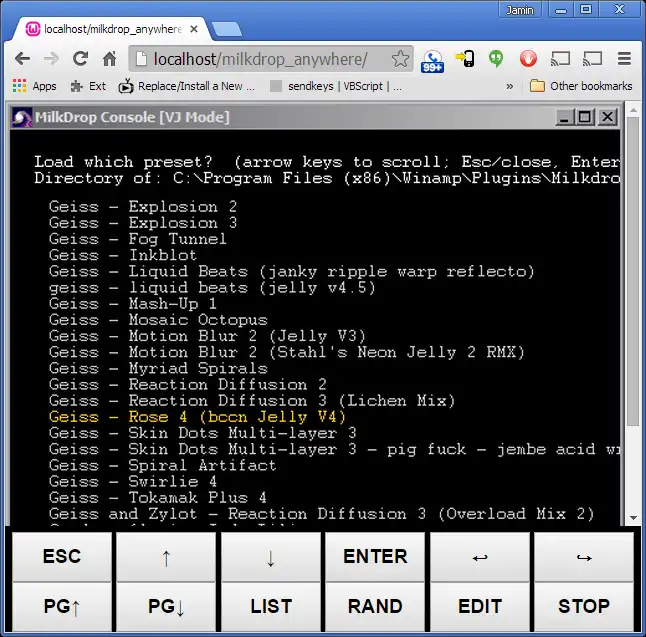Select preset Geiss - Spiral Artifact
The image size is (646, 637).
(x=162, y=466)
